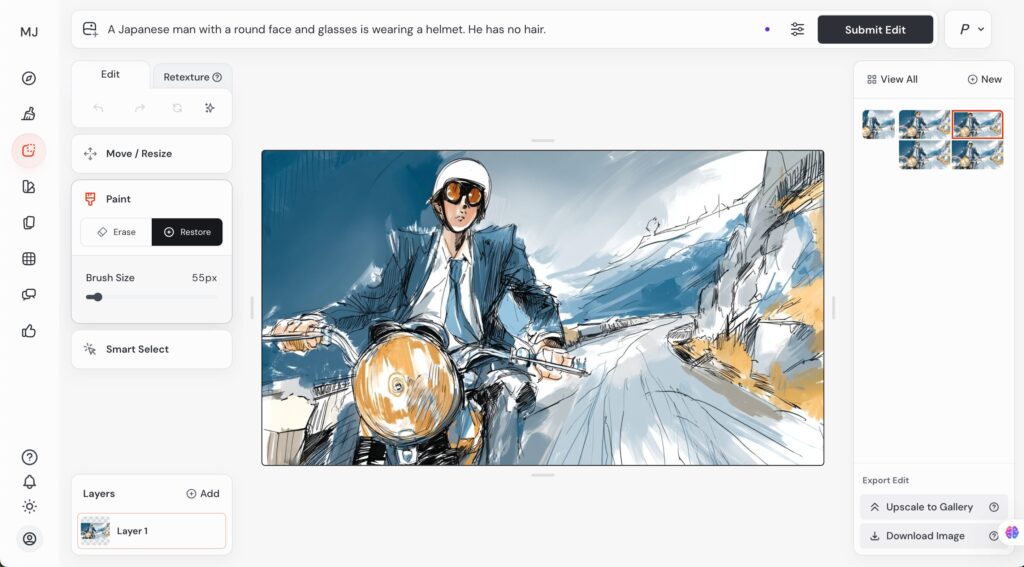Image resolution: width=1024 pixels, height=567 pixels.
Task: Click the thumbs-up rating sidebar icon
Action: [x=29, y=331]
